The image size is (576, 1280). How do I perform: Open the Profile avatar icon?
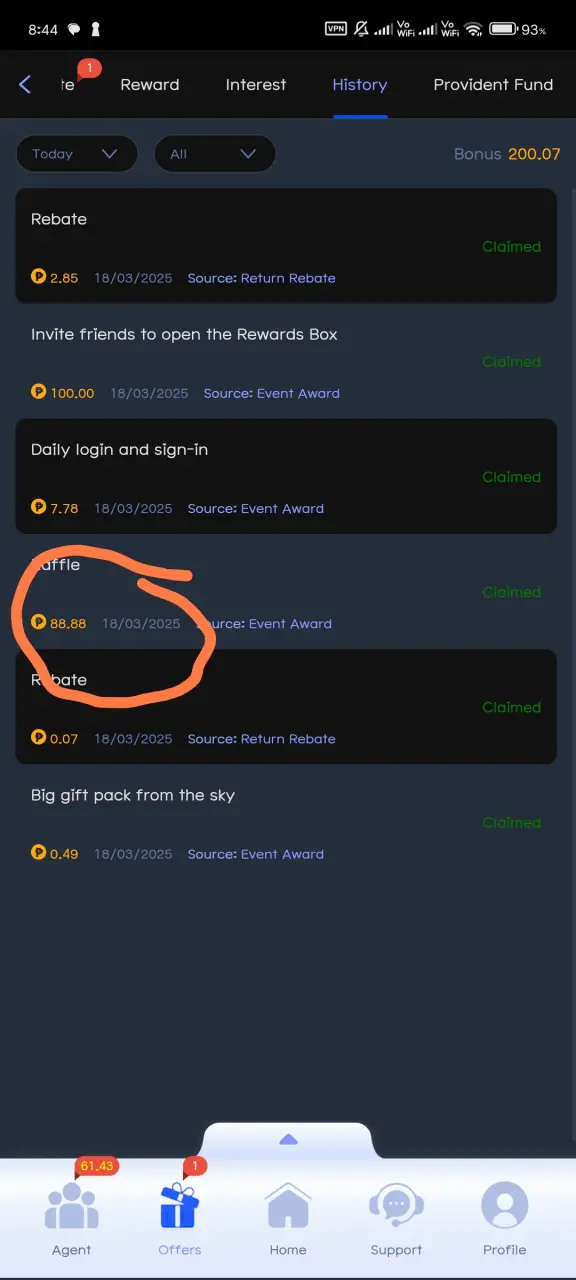pos(504,1207)
